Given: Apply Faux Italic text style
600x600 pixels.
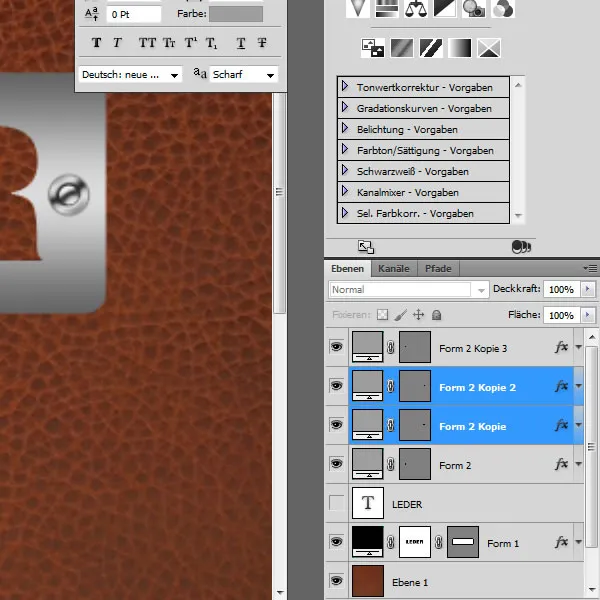Looking at the screenshot, I should 117,42.
